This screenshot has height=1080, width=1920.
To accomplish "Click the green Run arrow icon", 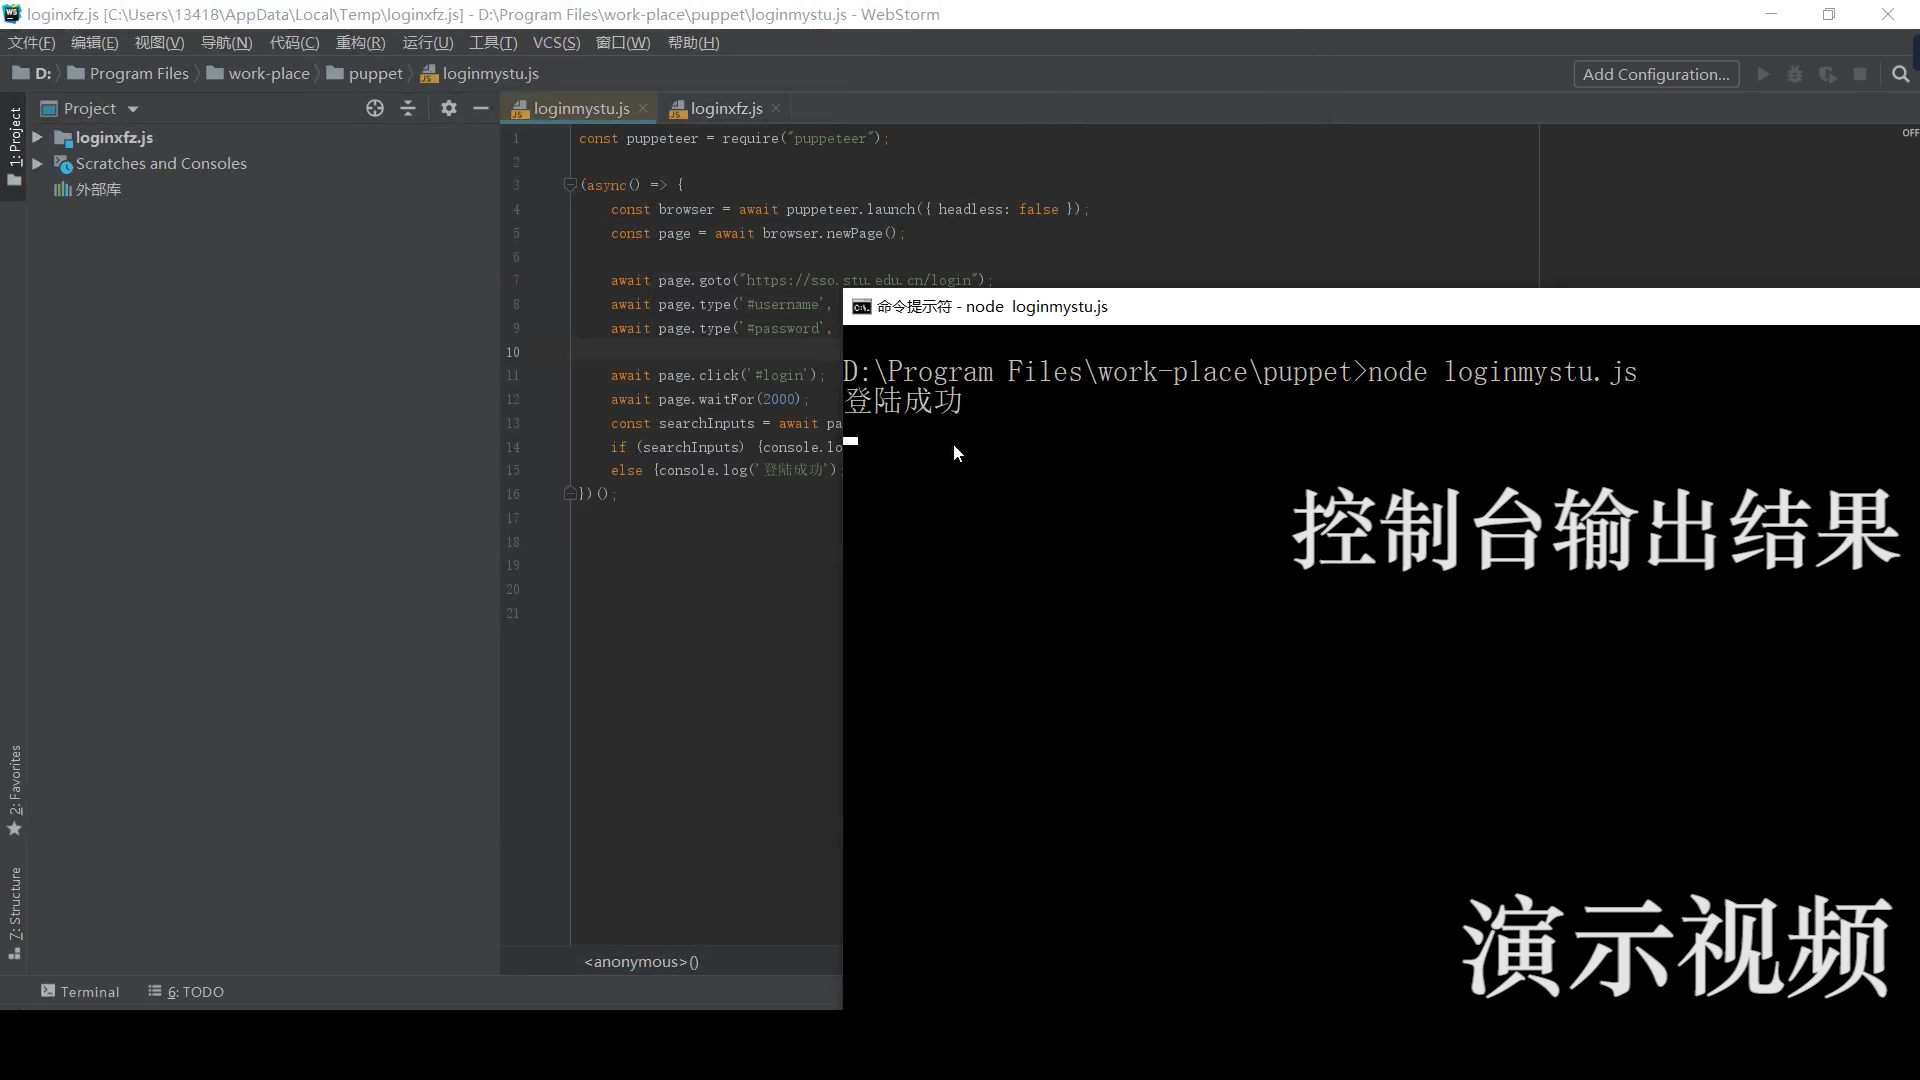I will [1763, 74].
